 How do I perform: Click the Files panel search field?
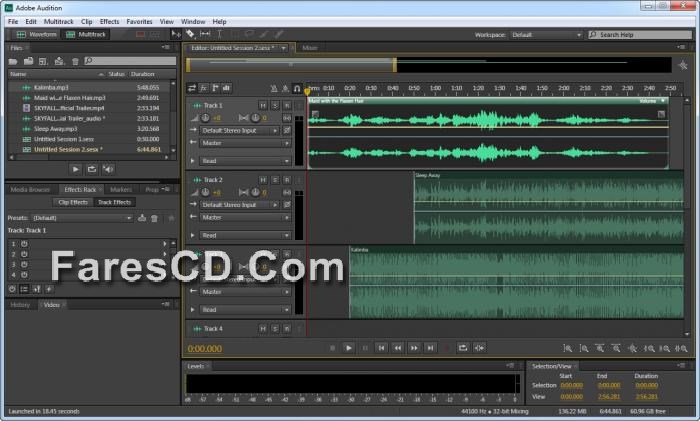(x=130, y=61)
